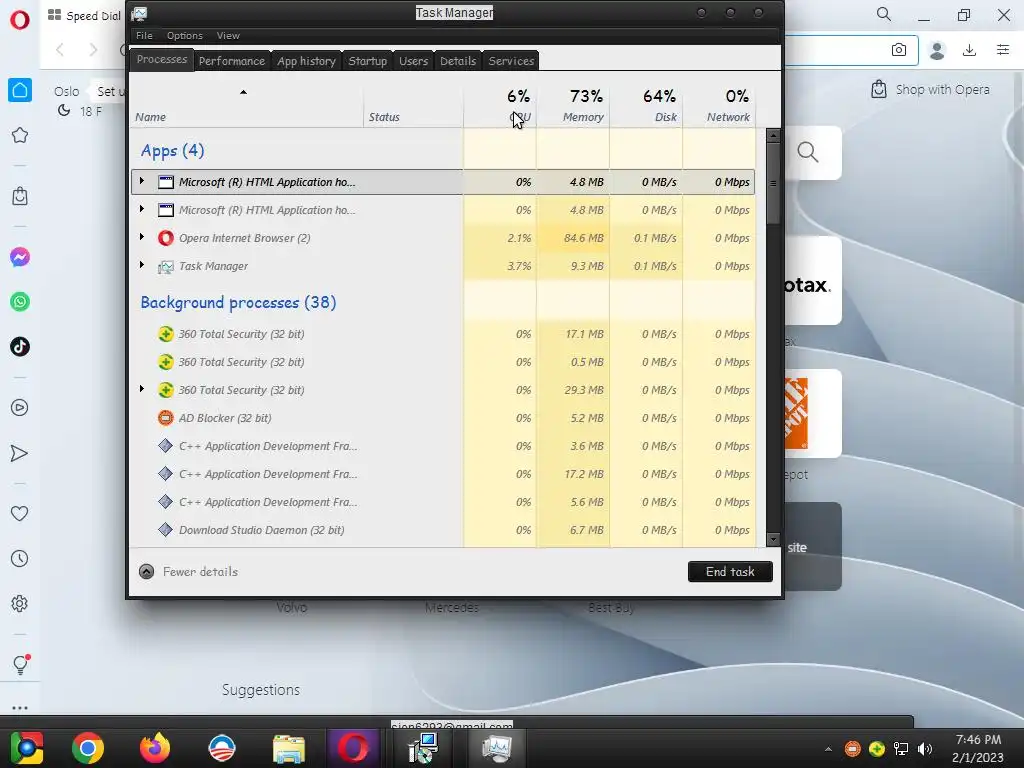
Task: Open Opera My Flow send icon
Action: [20, 453]
